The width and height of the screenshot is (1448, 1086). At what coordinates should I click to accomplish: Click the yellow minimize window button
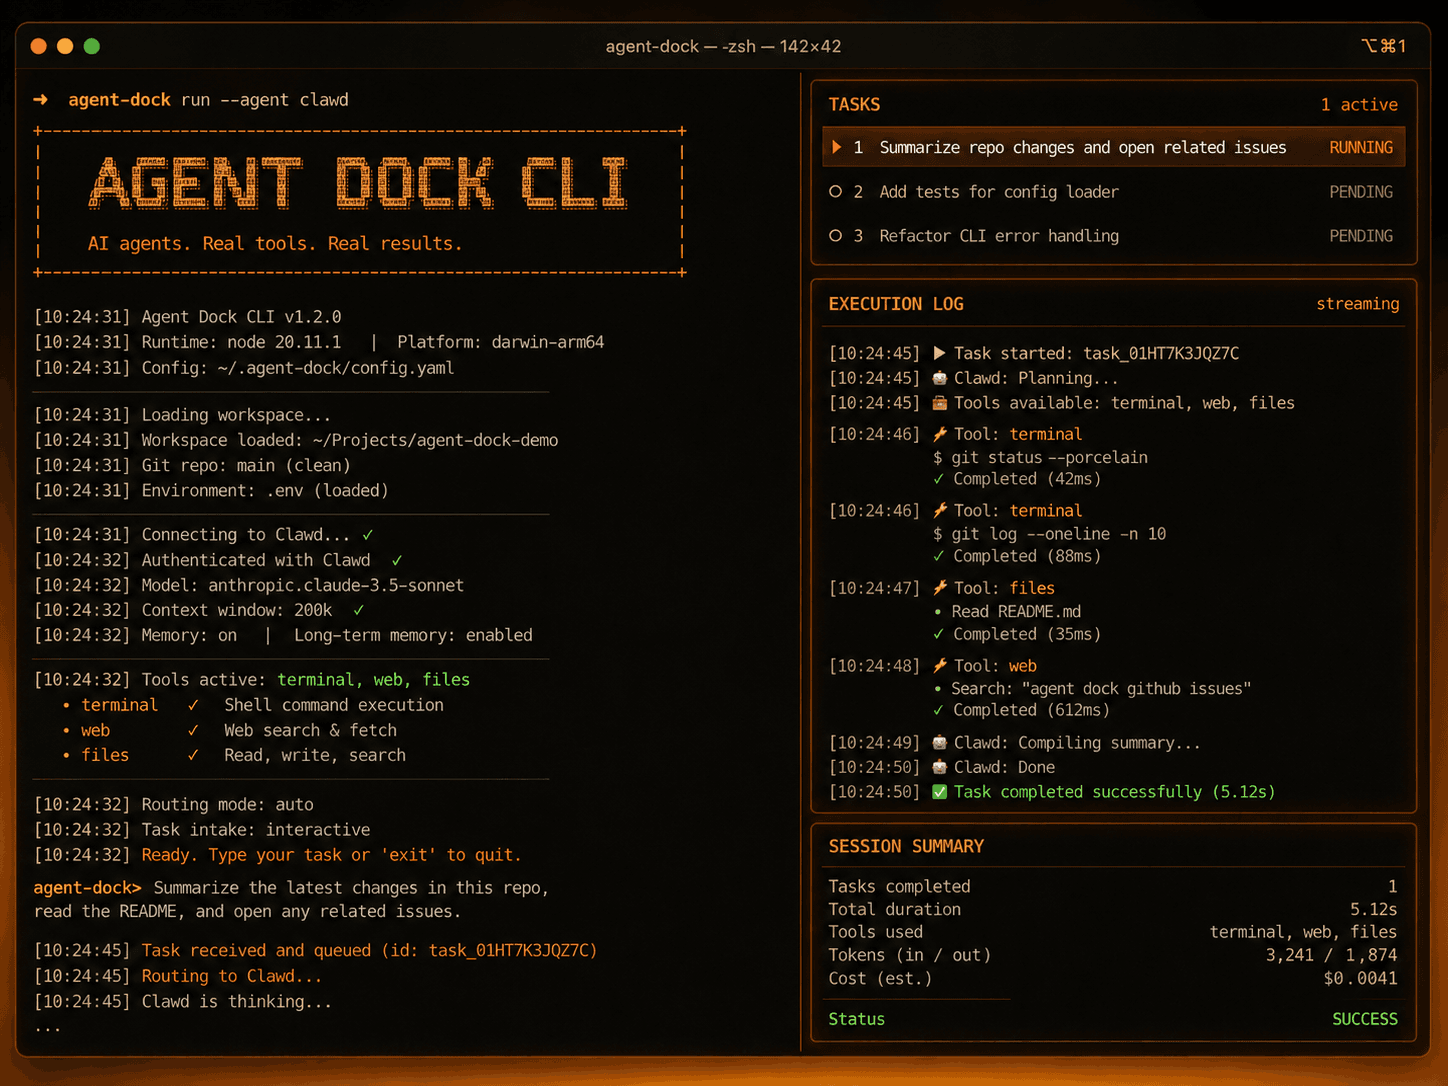(65, 46)
